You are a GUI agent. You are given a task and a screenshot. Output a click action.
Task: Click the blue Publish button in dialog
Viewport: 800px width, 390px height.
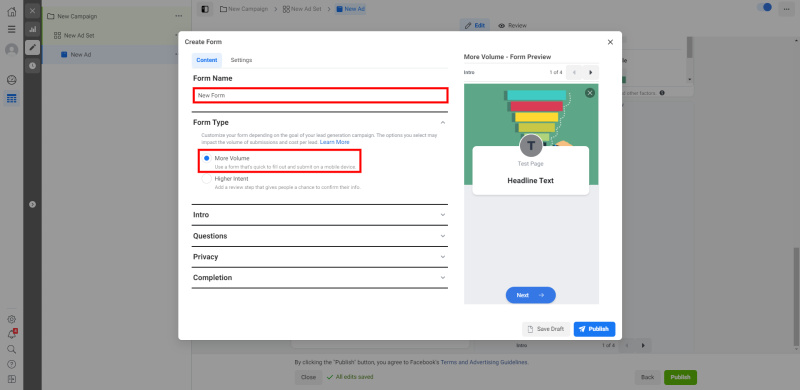pyautogui.click(x=594, y=329)
